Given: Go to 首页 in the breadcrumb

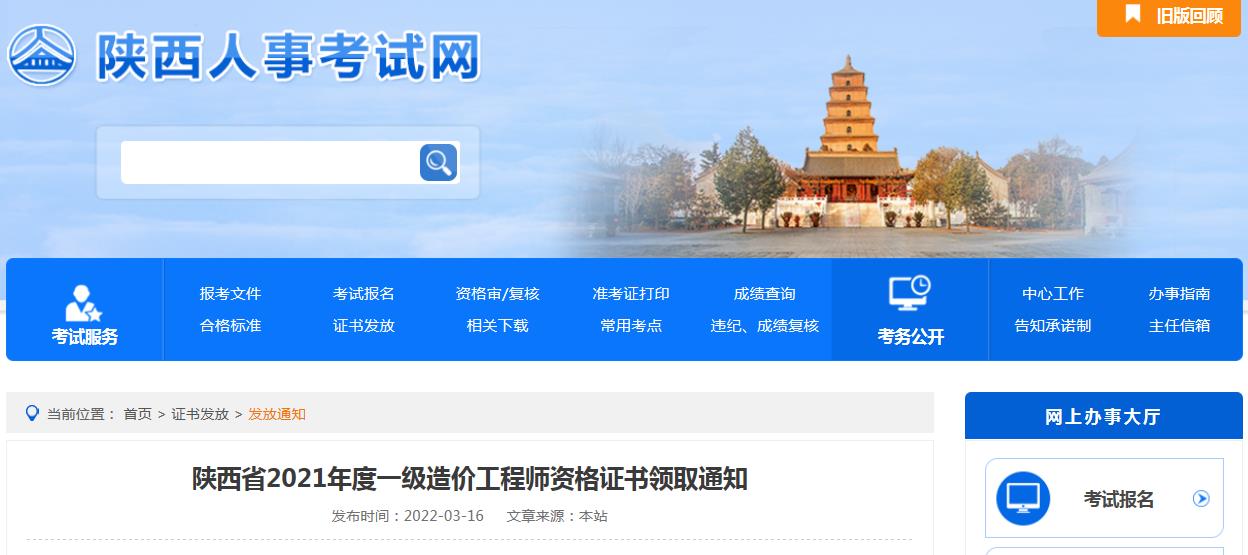Looking at the screenshot, I should click(138, 414).
